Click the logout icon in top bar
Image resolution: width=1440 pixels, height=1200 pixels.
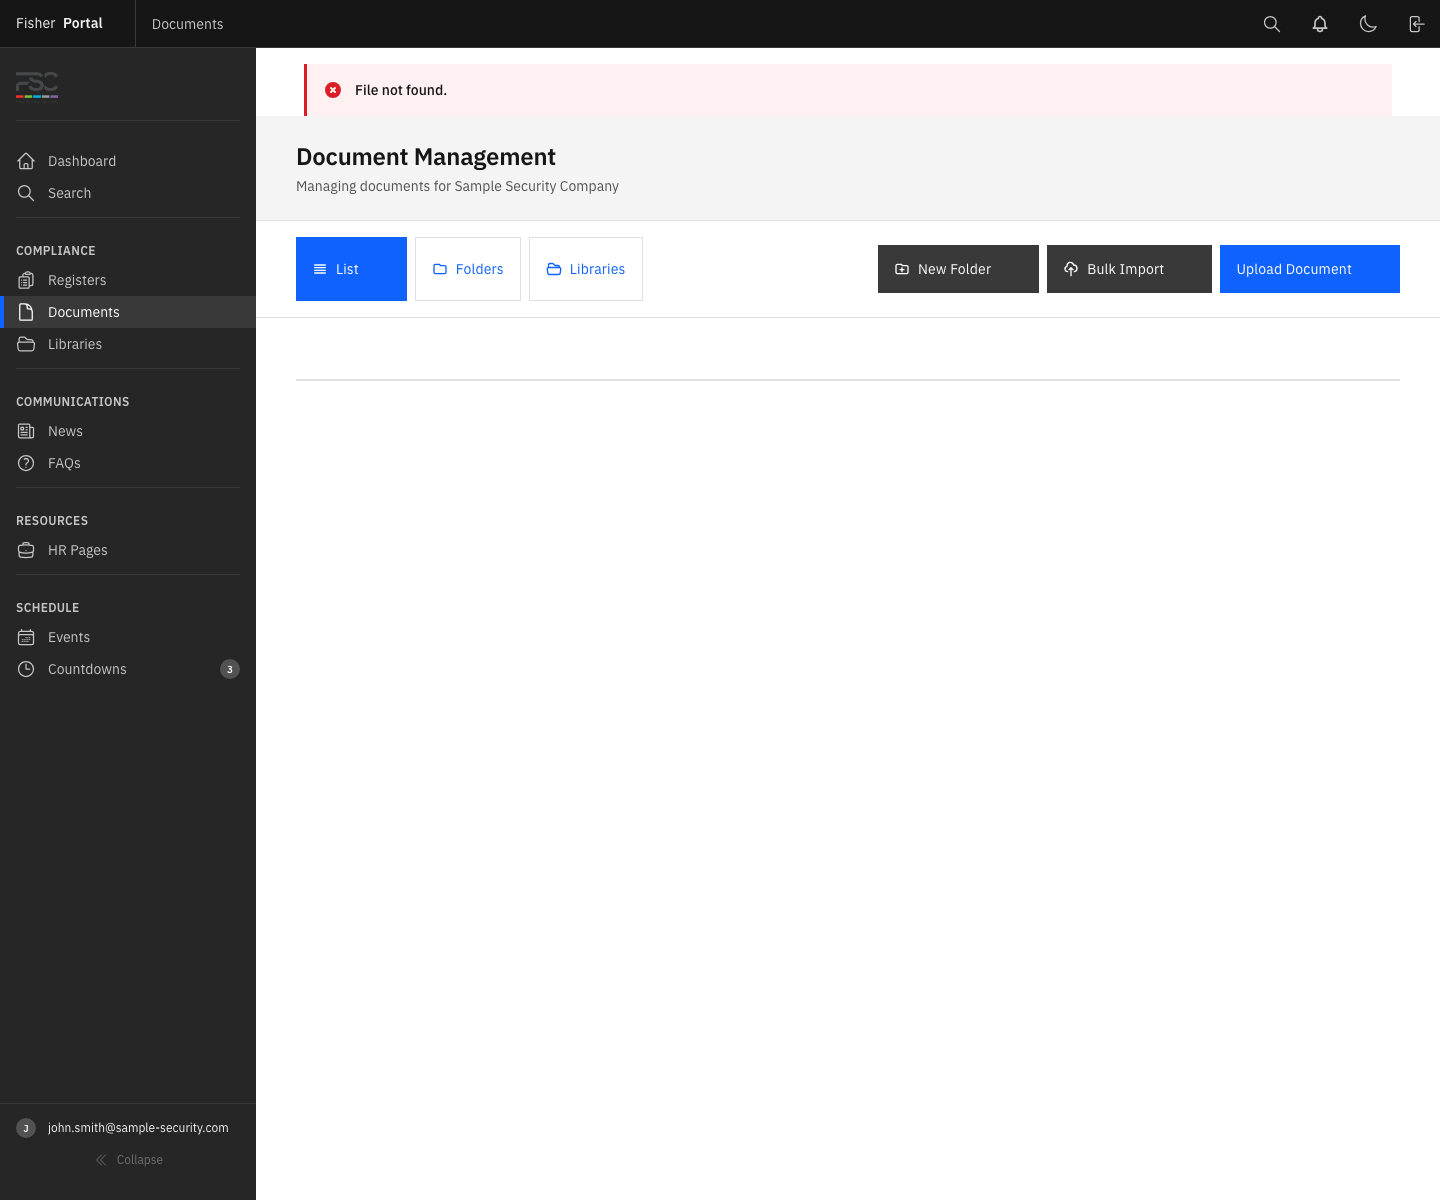[1416, 24]
